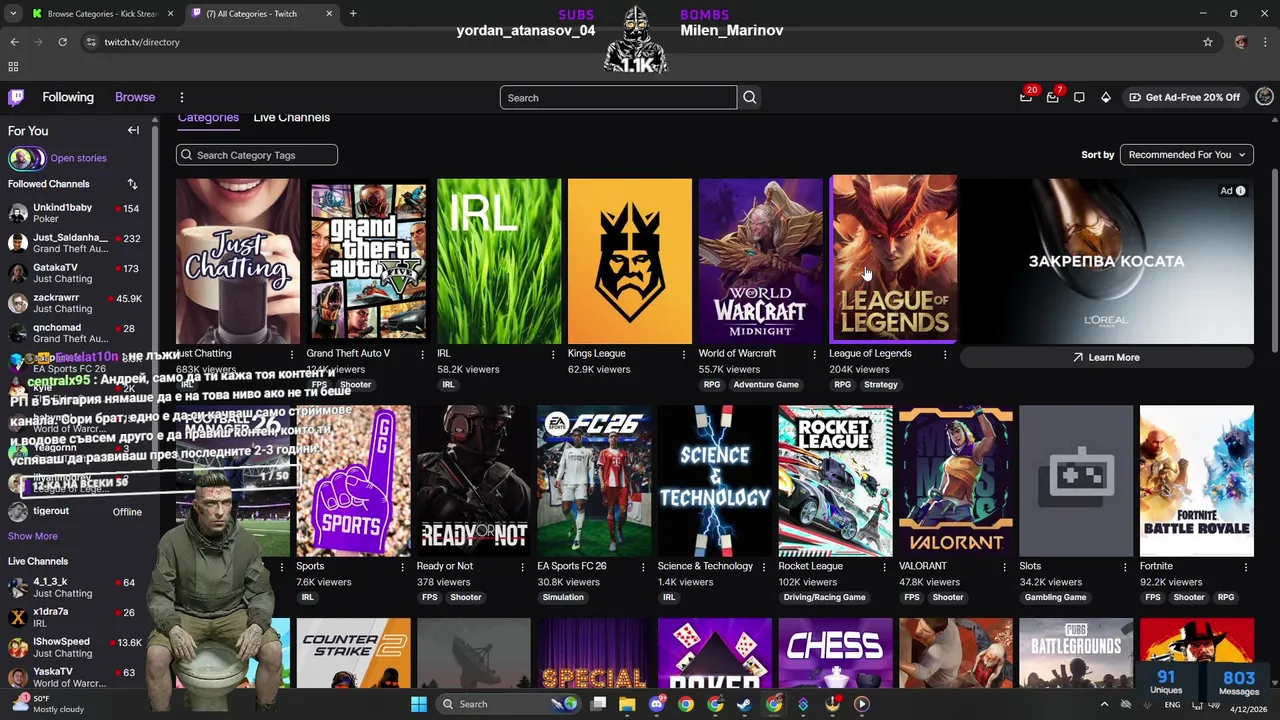The image size is (1280, 720).
Task: Open the user avatar menu
Action: point(1264,97)
